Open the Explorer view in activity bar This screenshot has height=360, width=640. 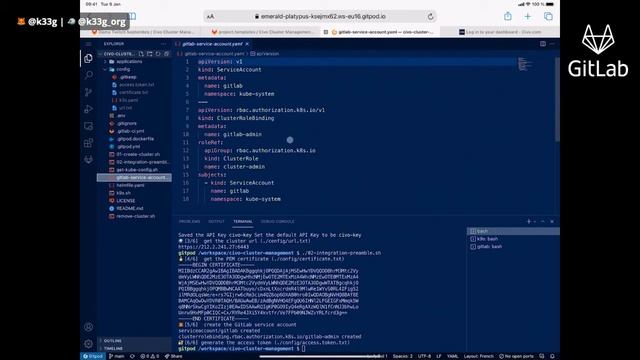tap(88, 58)
